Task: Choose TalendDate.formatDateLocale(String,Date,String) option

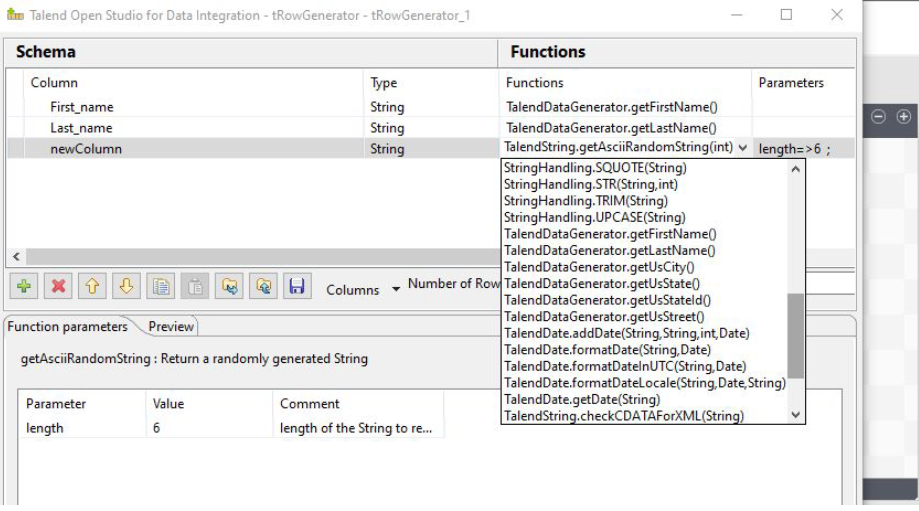Action: [645, 383]
